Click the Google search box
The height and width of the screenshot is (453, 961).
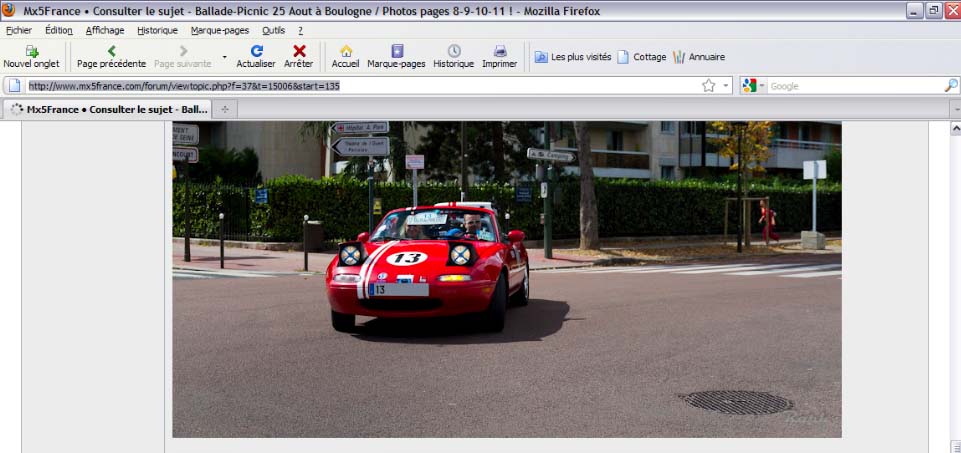click(x=855, y=86)
